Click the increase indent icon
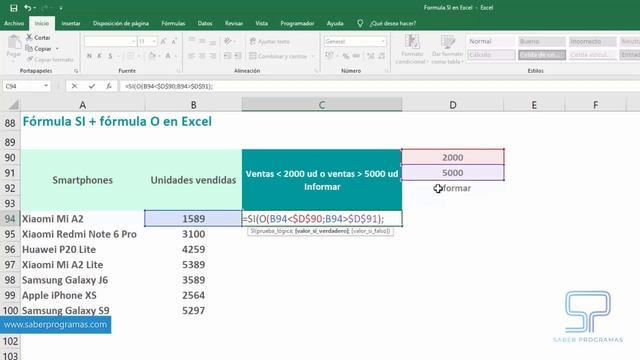This screenshot has width=640, height=360. [238, 56]
